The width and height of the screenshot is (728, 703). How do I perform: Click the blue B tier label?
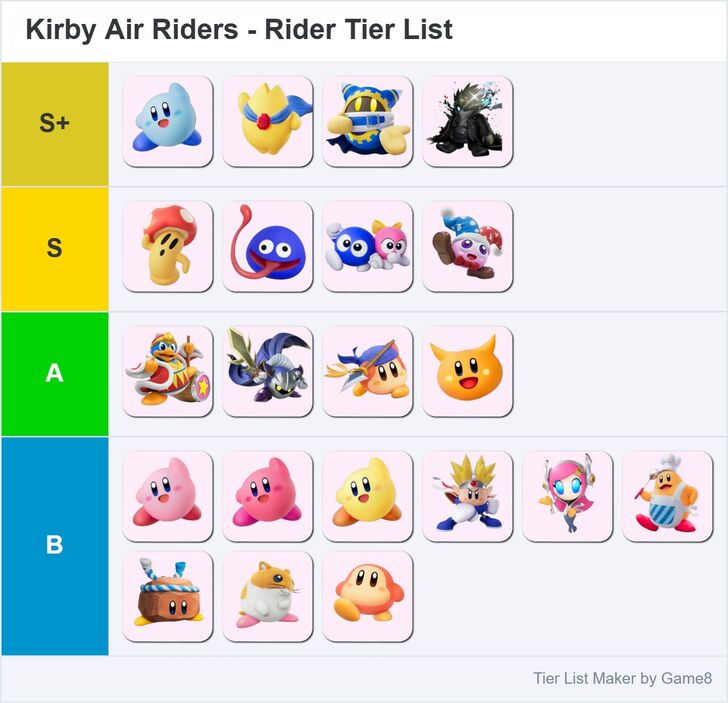pyautogui.click(x=54, y=545)
